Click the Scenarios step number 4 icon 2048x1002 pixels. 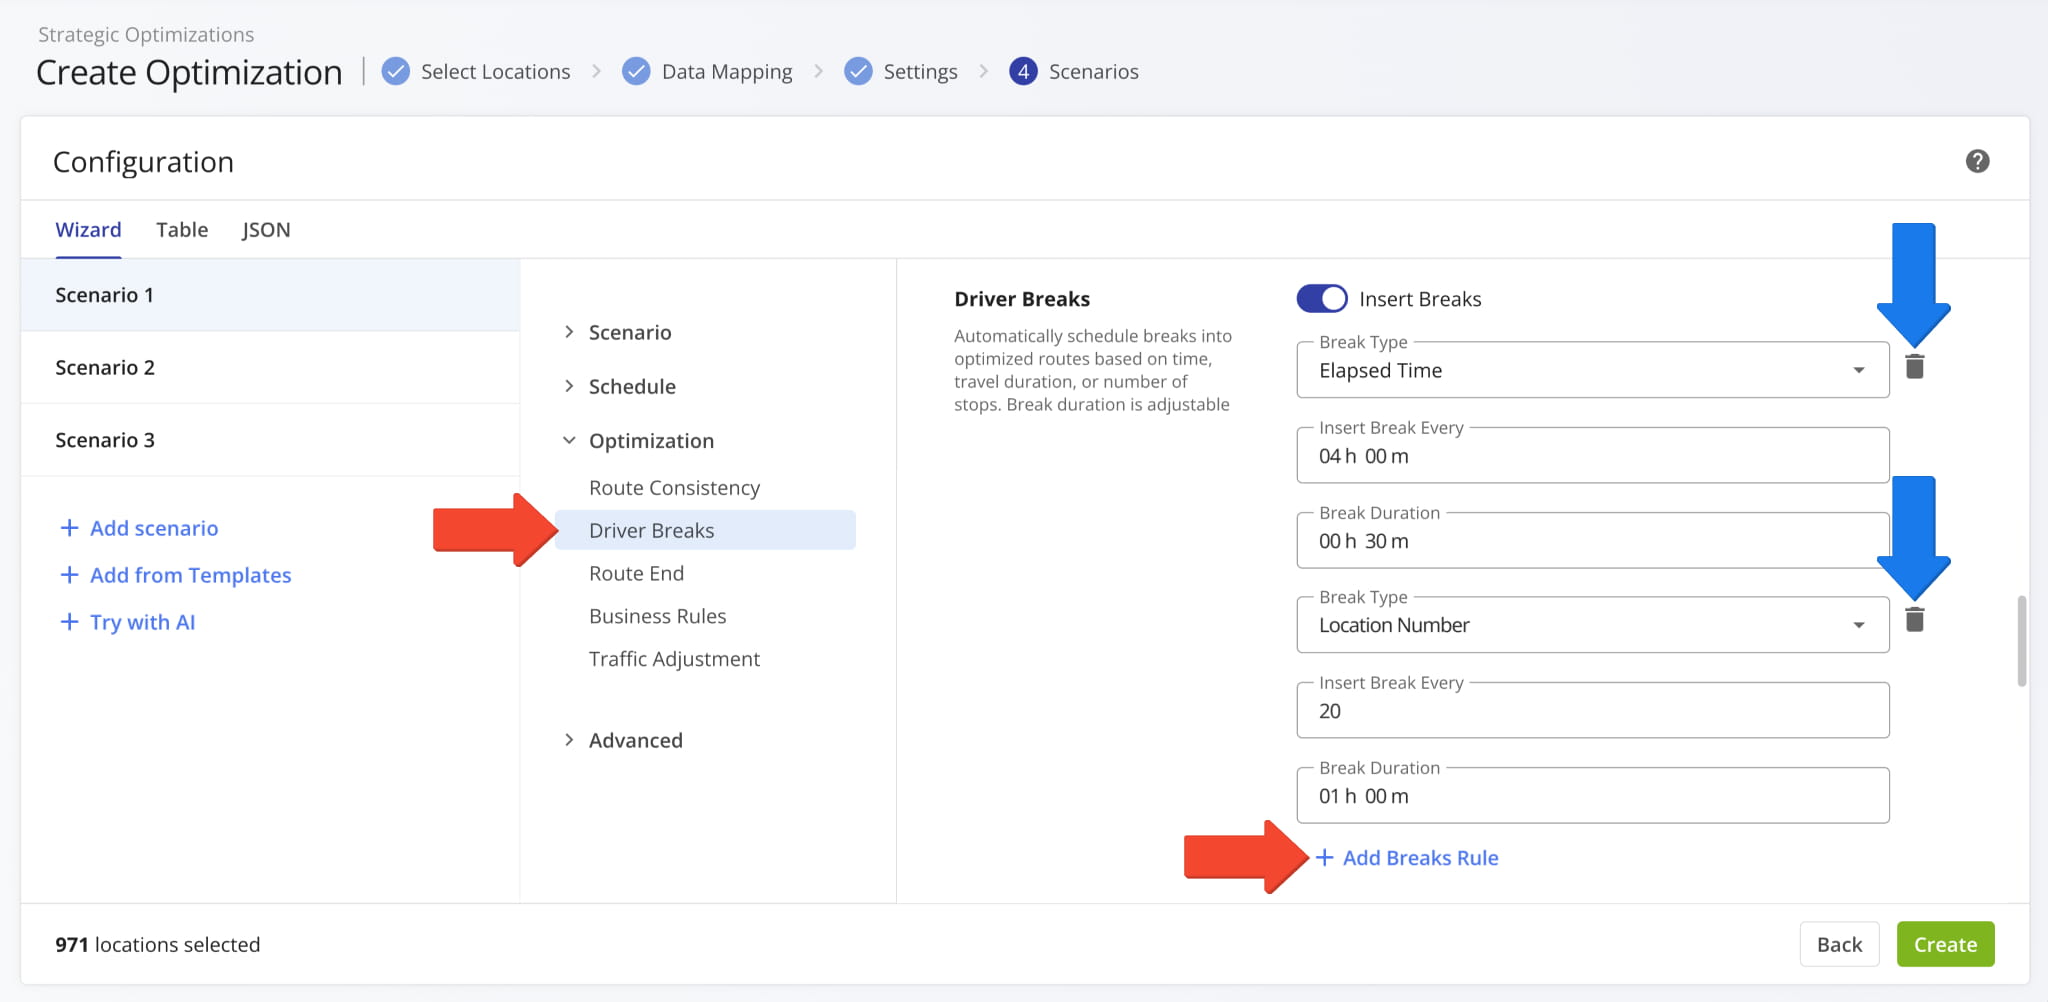[x=1022, y=72]
